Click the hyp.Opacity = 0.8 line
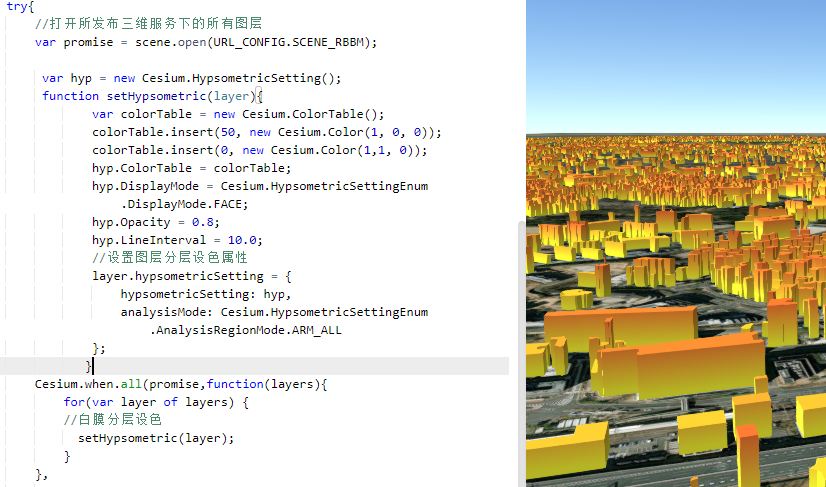 tap(155, 222)
